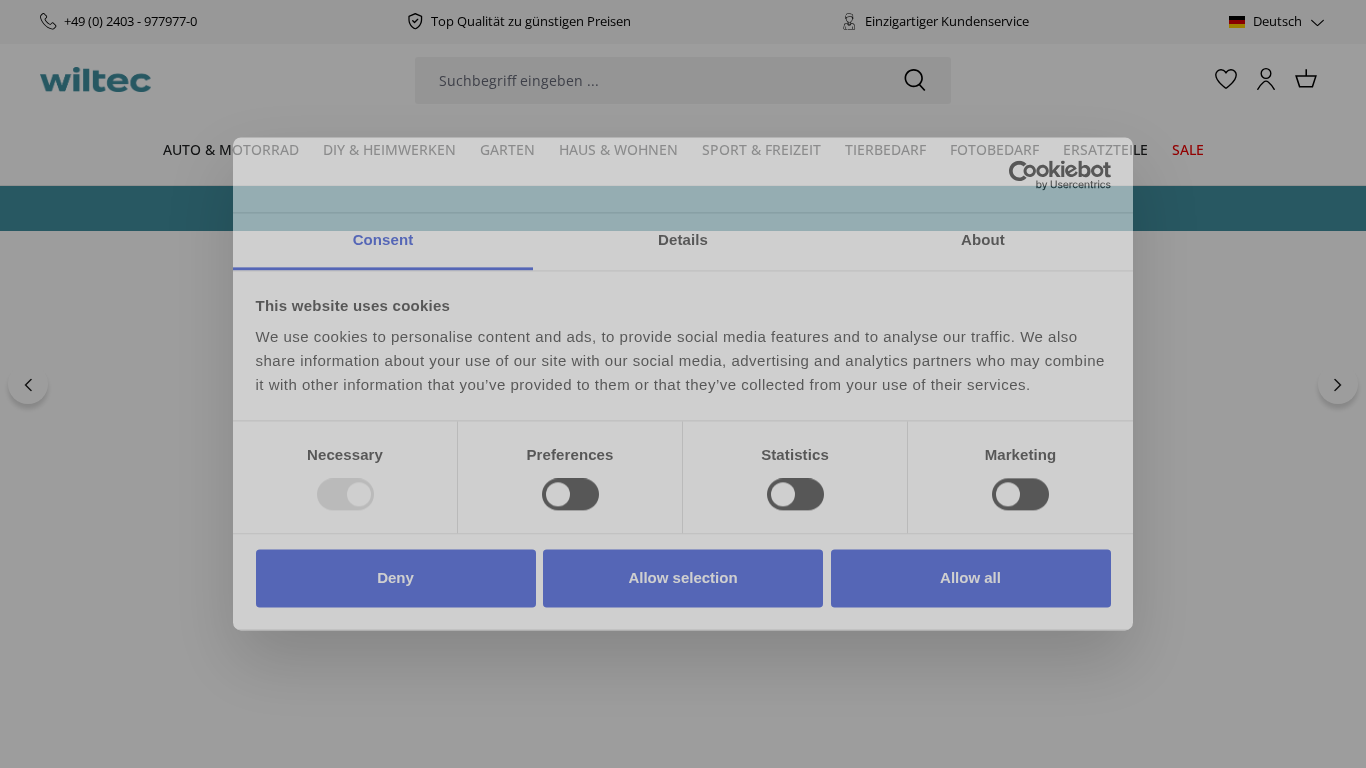Open the DIY & Heimwerken menu

tap(389, 150)
